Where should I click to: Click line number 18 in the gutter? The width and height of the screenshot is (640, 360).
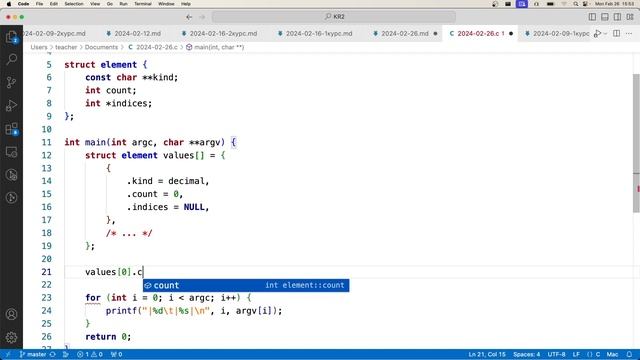47,233
